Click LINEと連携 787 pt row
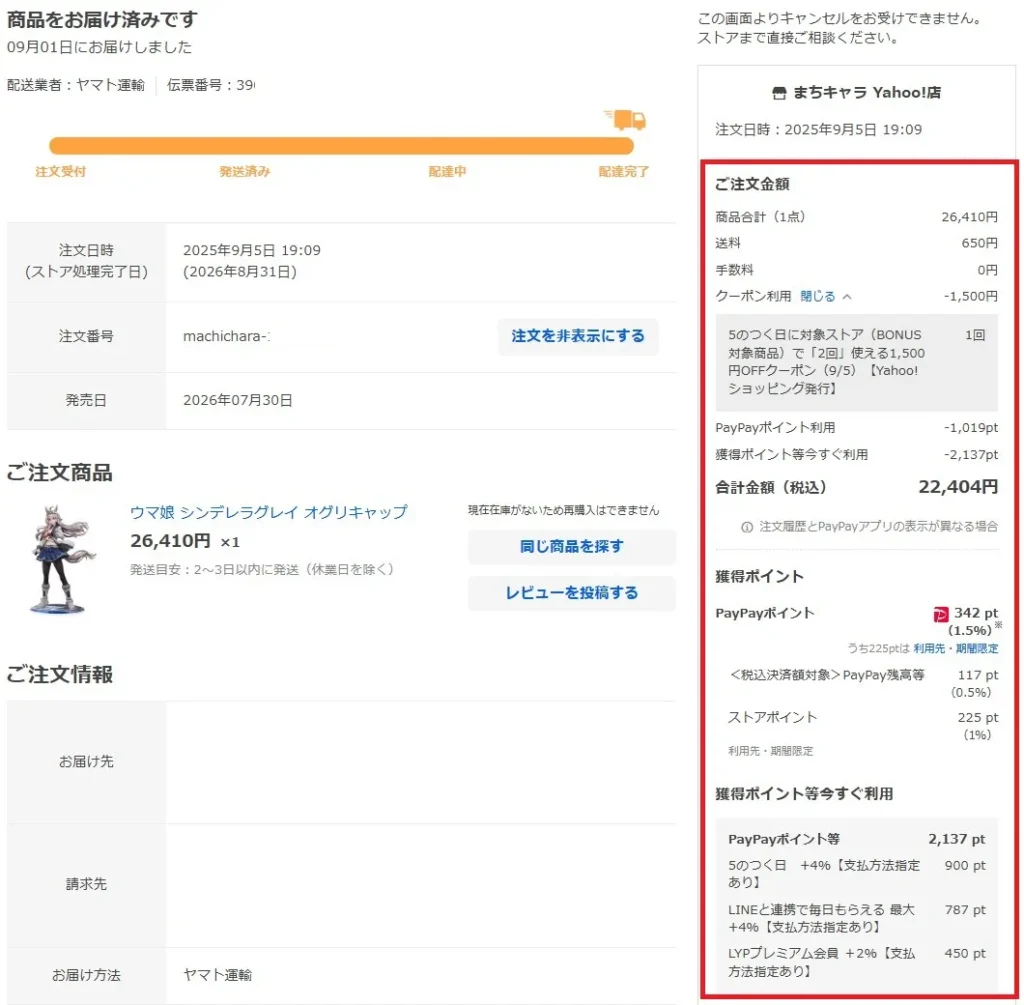 pyautogui.click(x=856, y=918)
